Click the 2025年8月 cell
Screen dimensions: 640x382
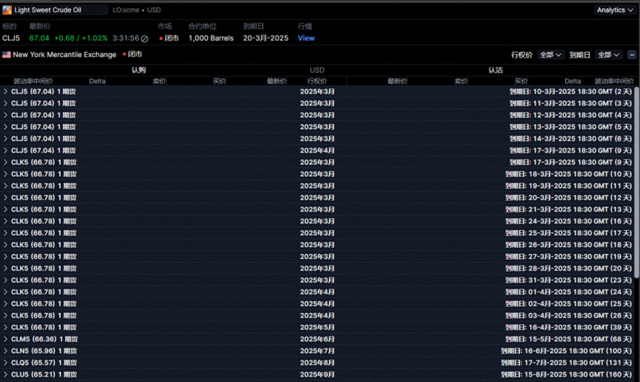pos(317,363)
